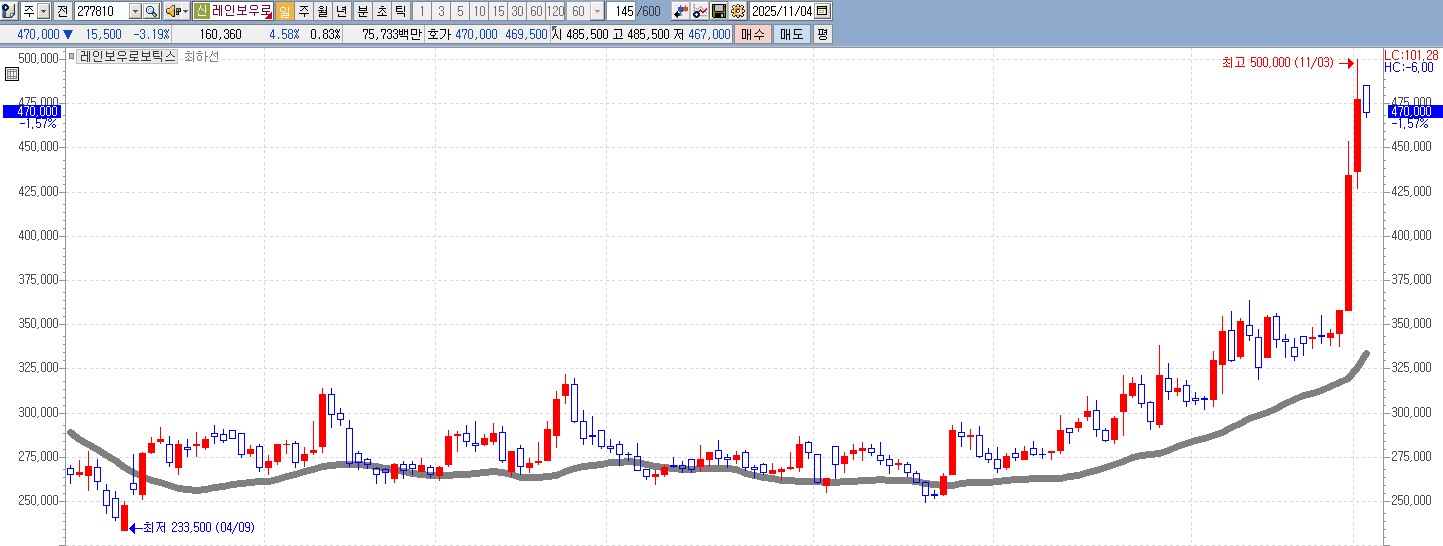This screenshot has width=1443, height=546.
Task: Click the 매수 buy button
Action: point(752,34)
